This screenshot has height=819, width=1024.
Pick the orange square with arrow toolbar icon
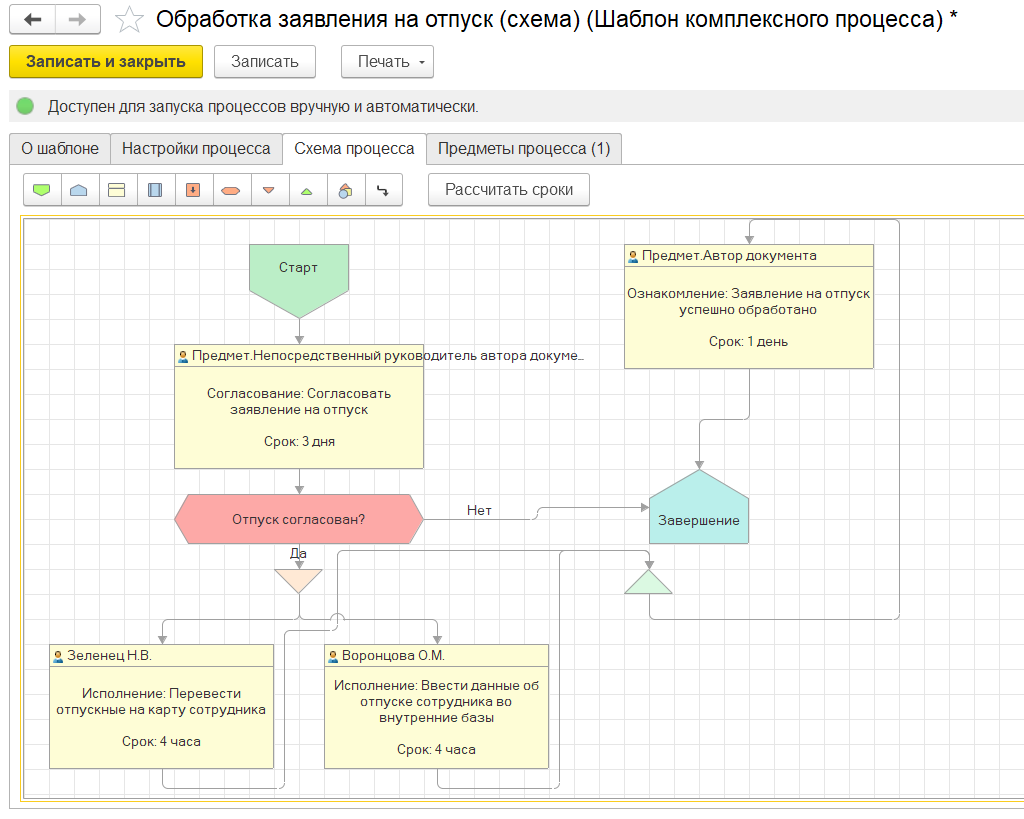[193, 190]
